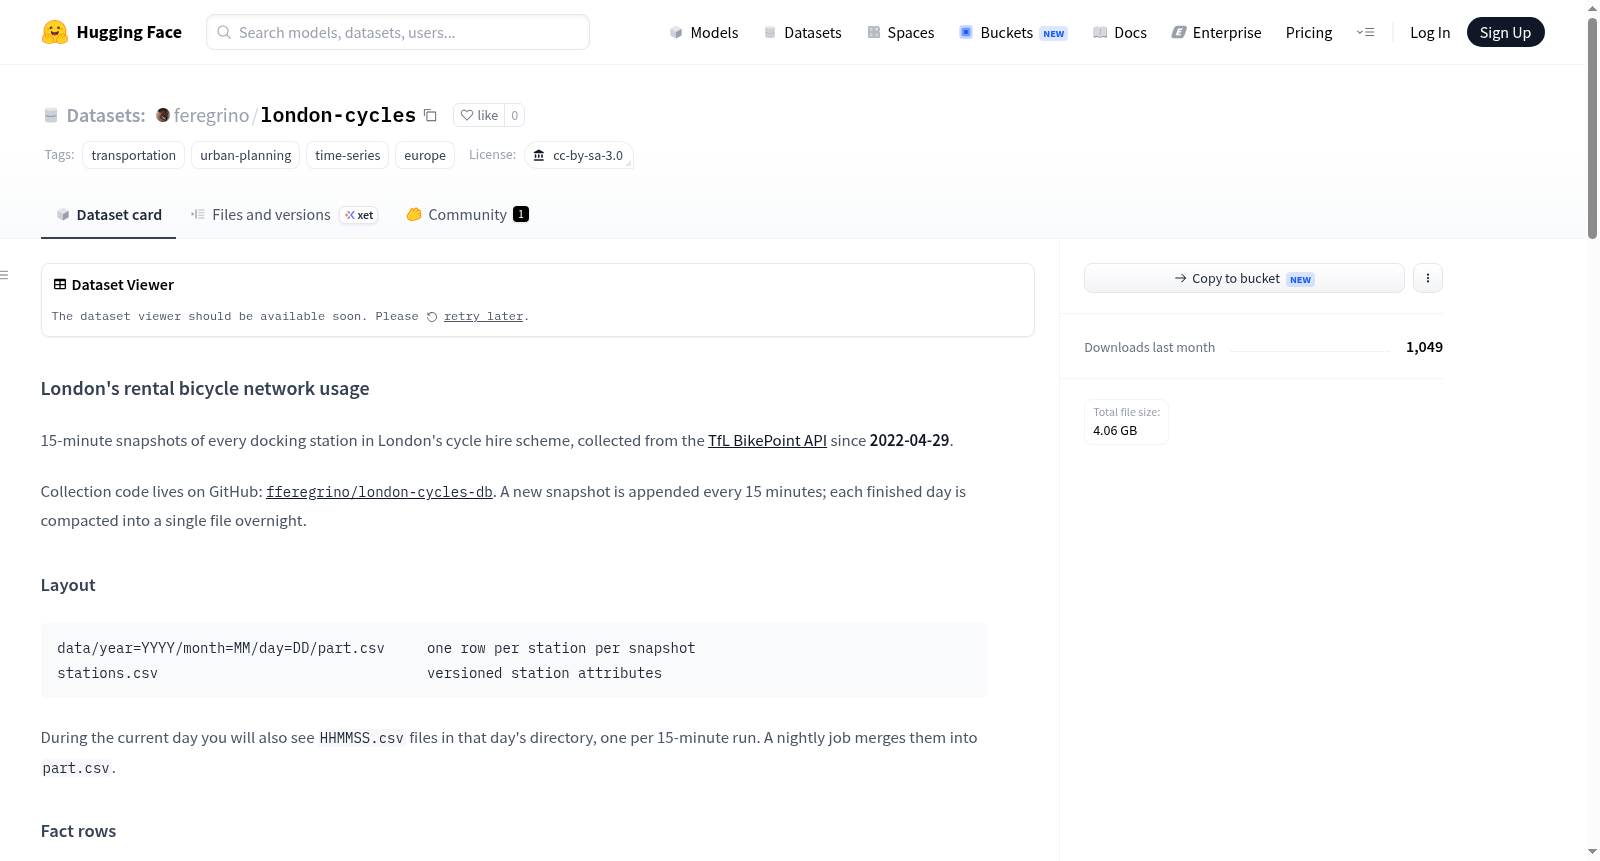The image size is (1600, 861).
Task: Click the heart like button
Action: 479,115
